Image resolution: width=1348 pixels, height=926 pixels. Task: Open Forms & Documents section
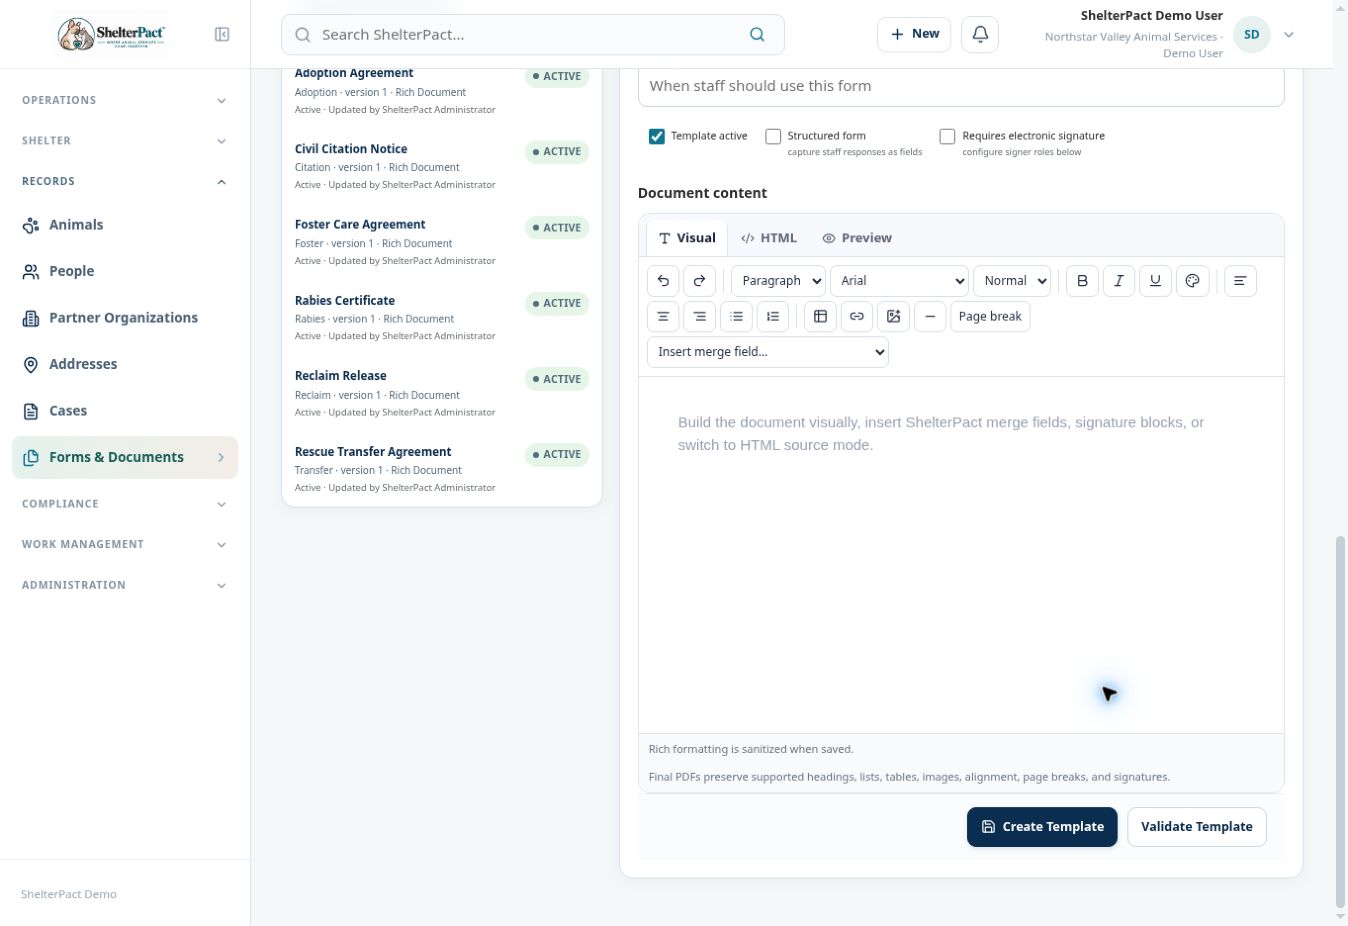pyautogui.click(x=125, y=457)
